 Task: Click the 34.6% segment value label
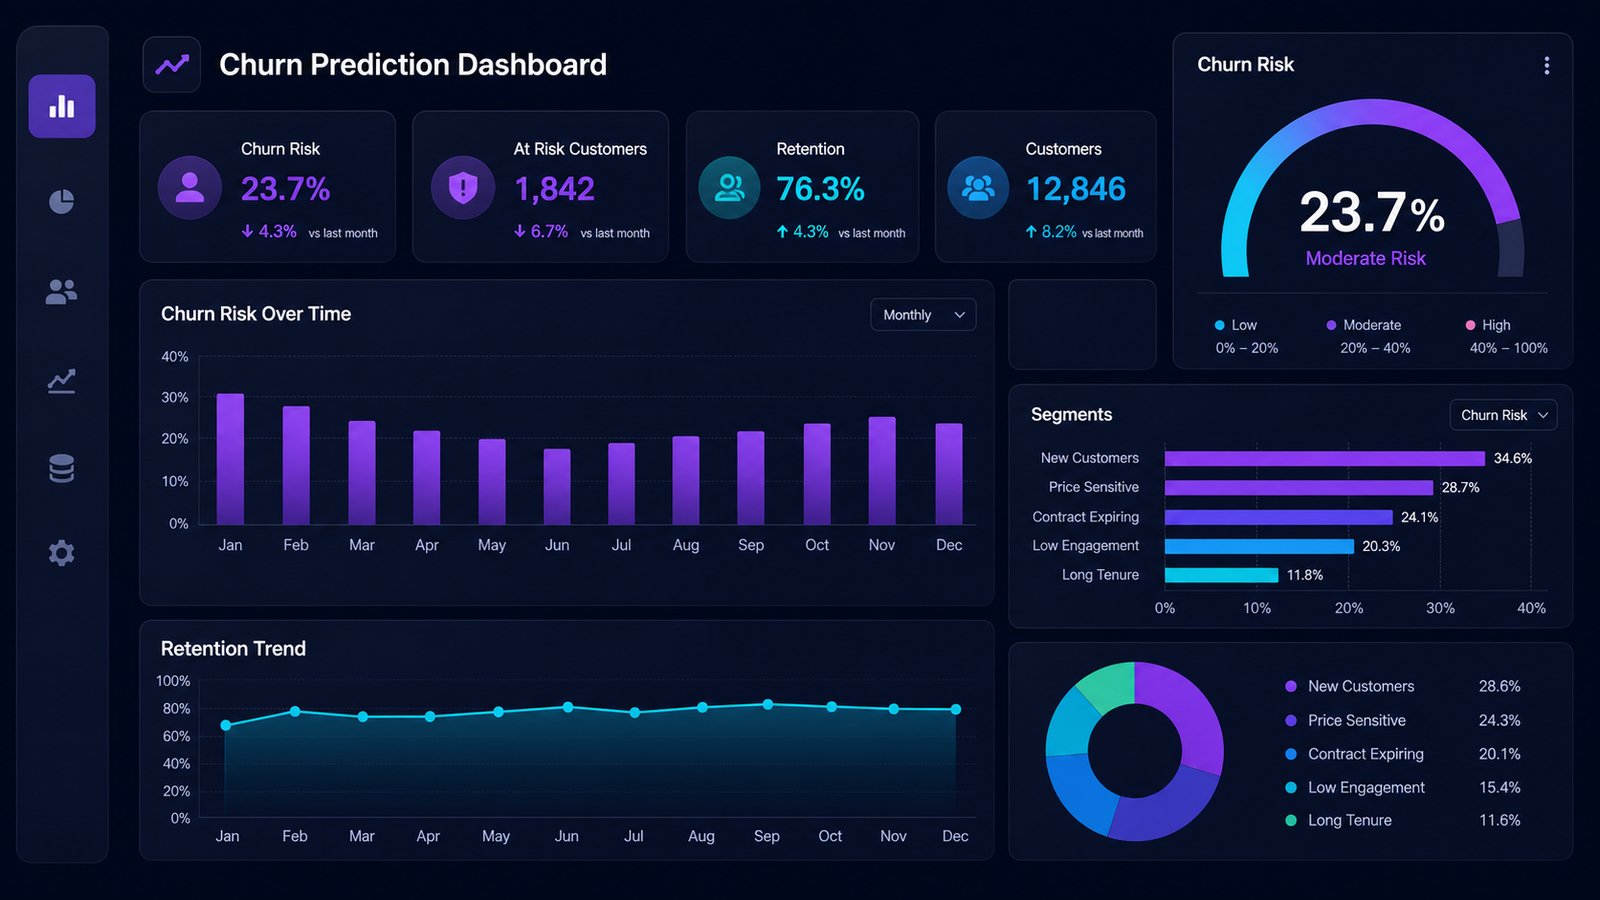1513,458
